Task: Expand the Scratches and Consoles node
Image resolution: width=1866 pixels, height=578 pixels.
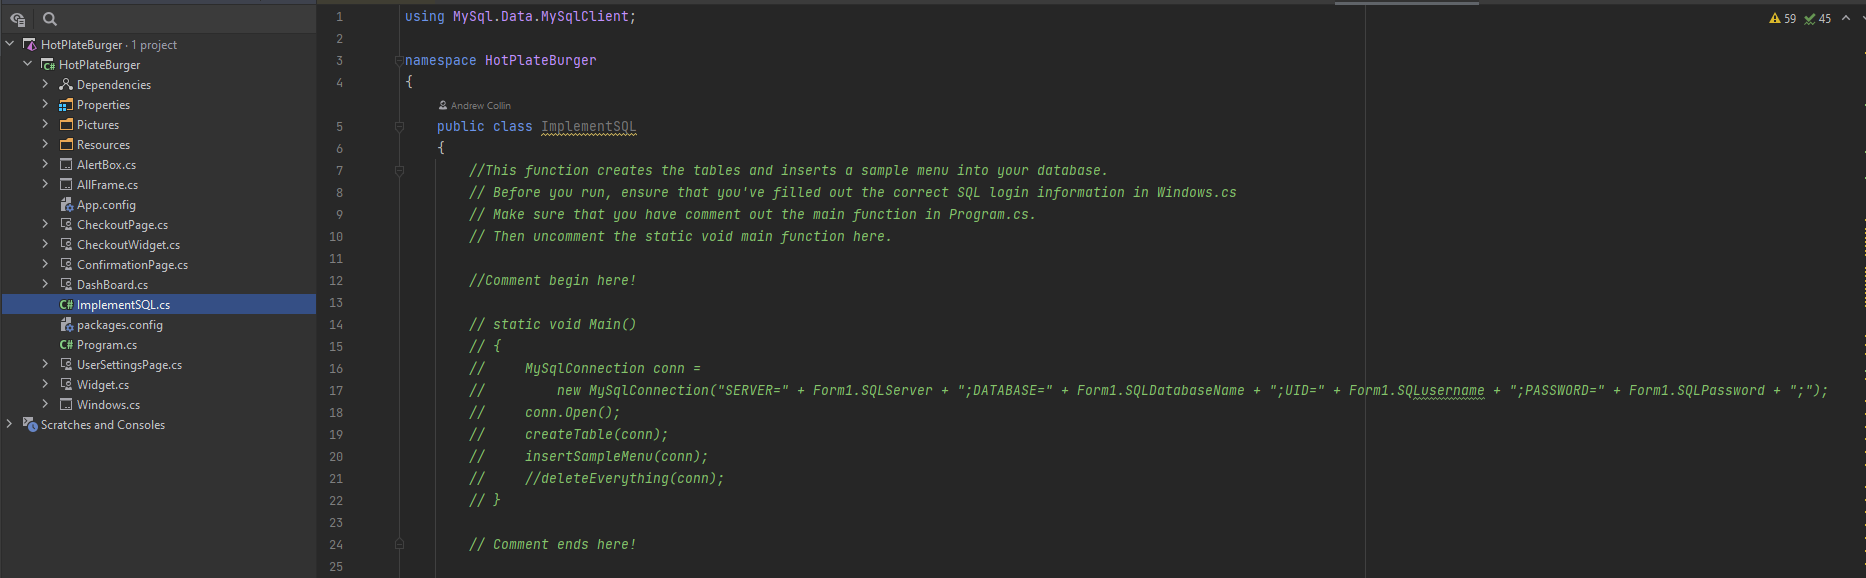Action: [x=10, y=424]
